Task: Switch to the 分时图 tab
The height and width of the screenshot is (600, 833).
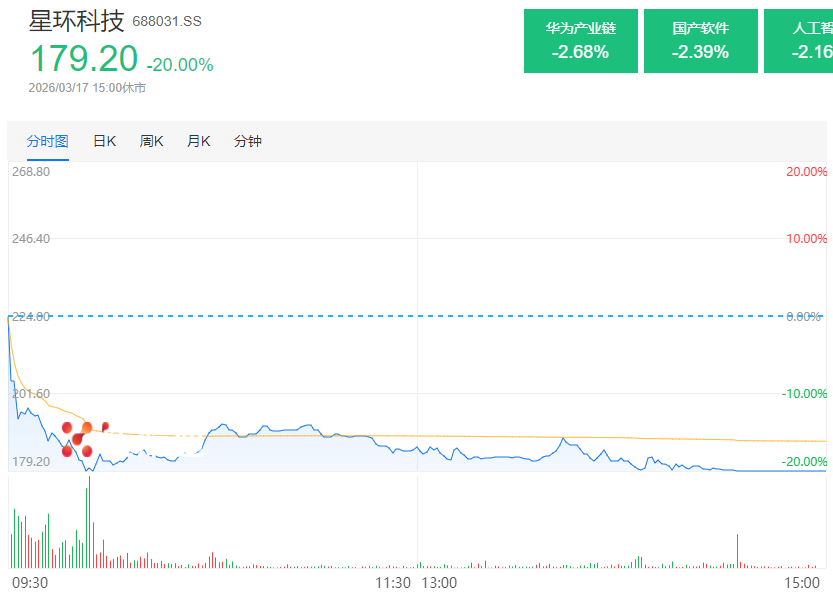Action: pyautogui.click(x=47, y=141)
